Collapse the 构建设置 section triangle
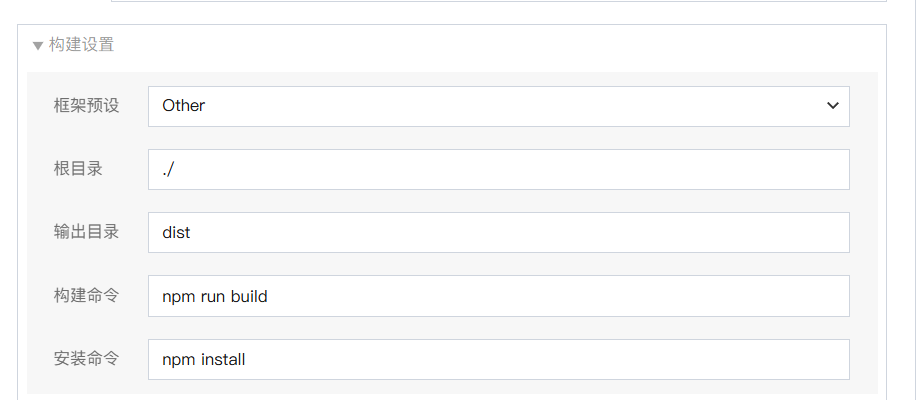Screen dimensions: 921x400 tap(38, 45)
